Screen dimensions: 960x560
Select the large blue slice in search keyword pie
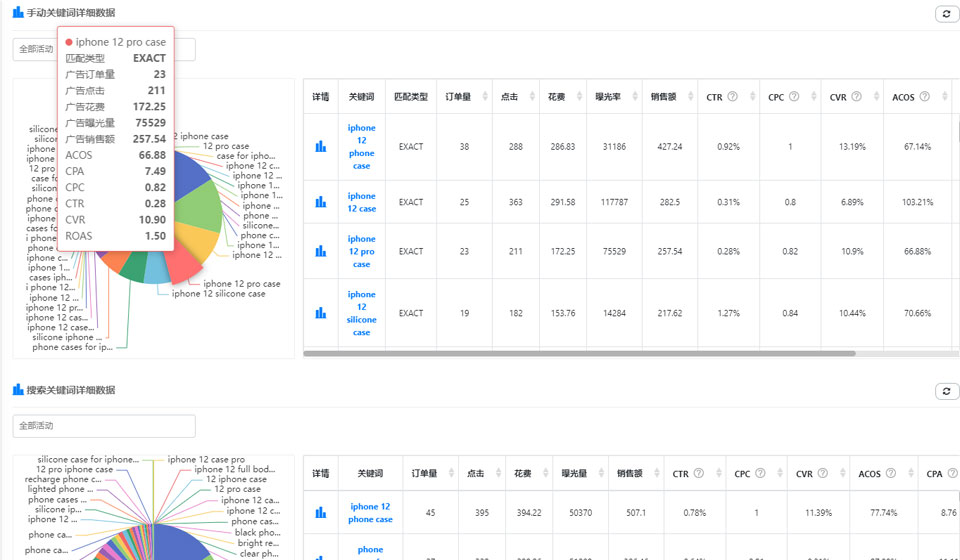pos(181,543)
